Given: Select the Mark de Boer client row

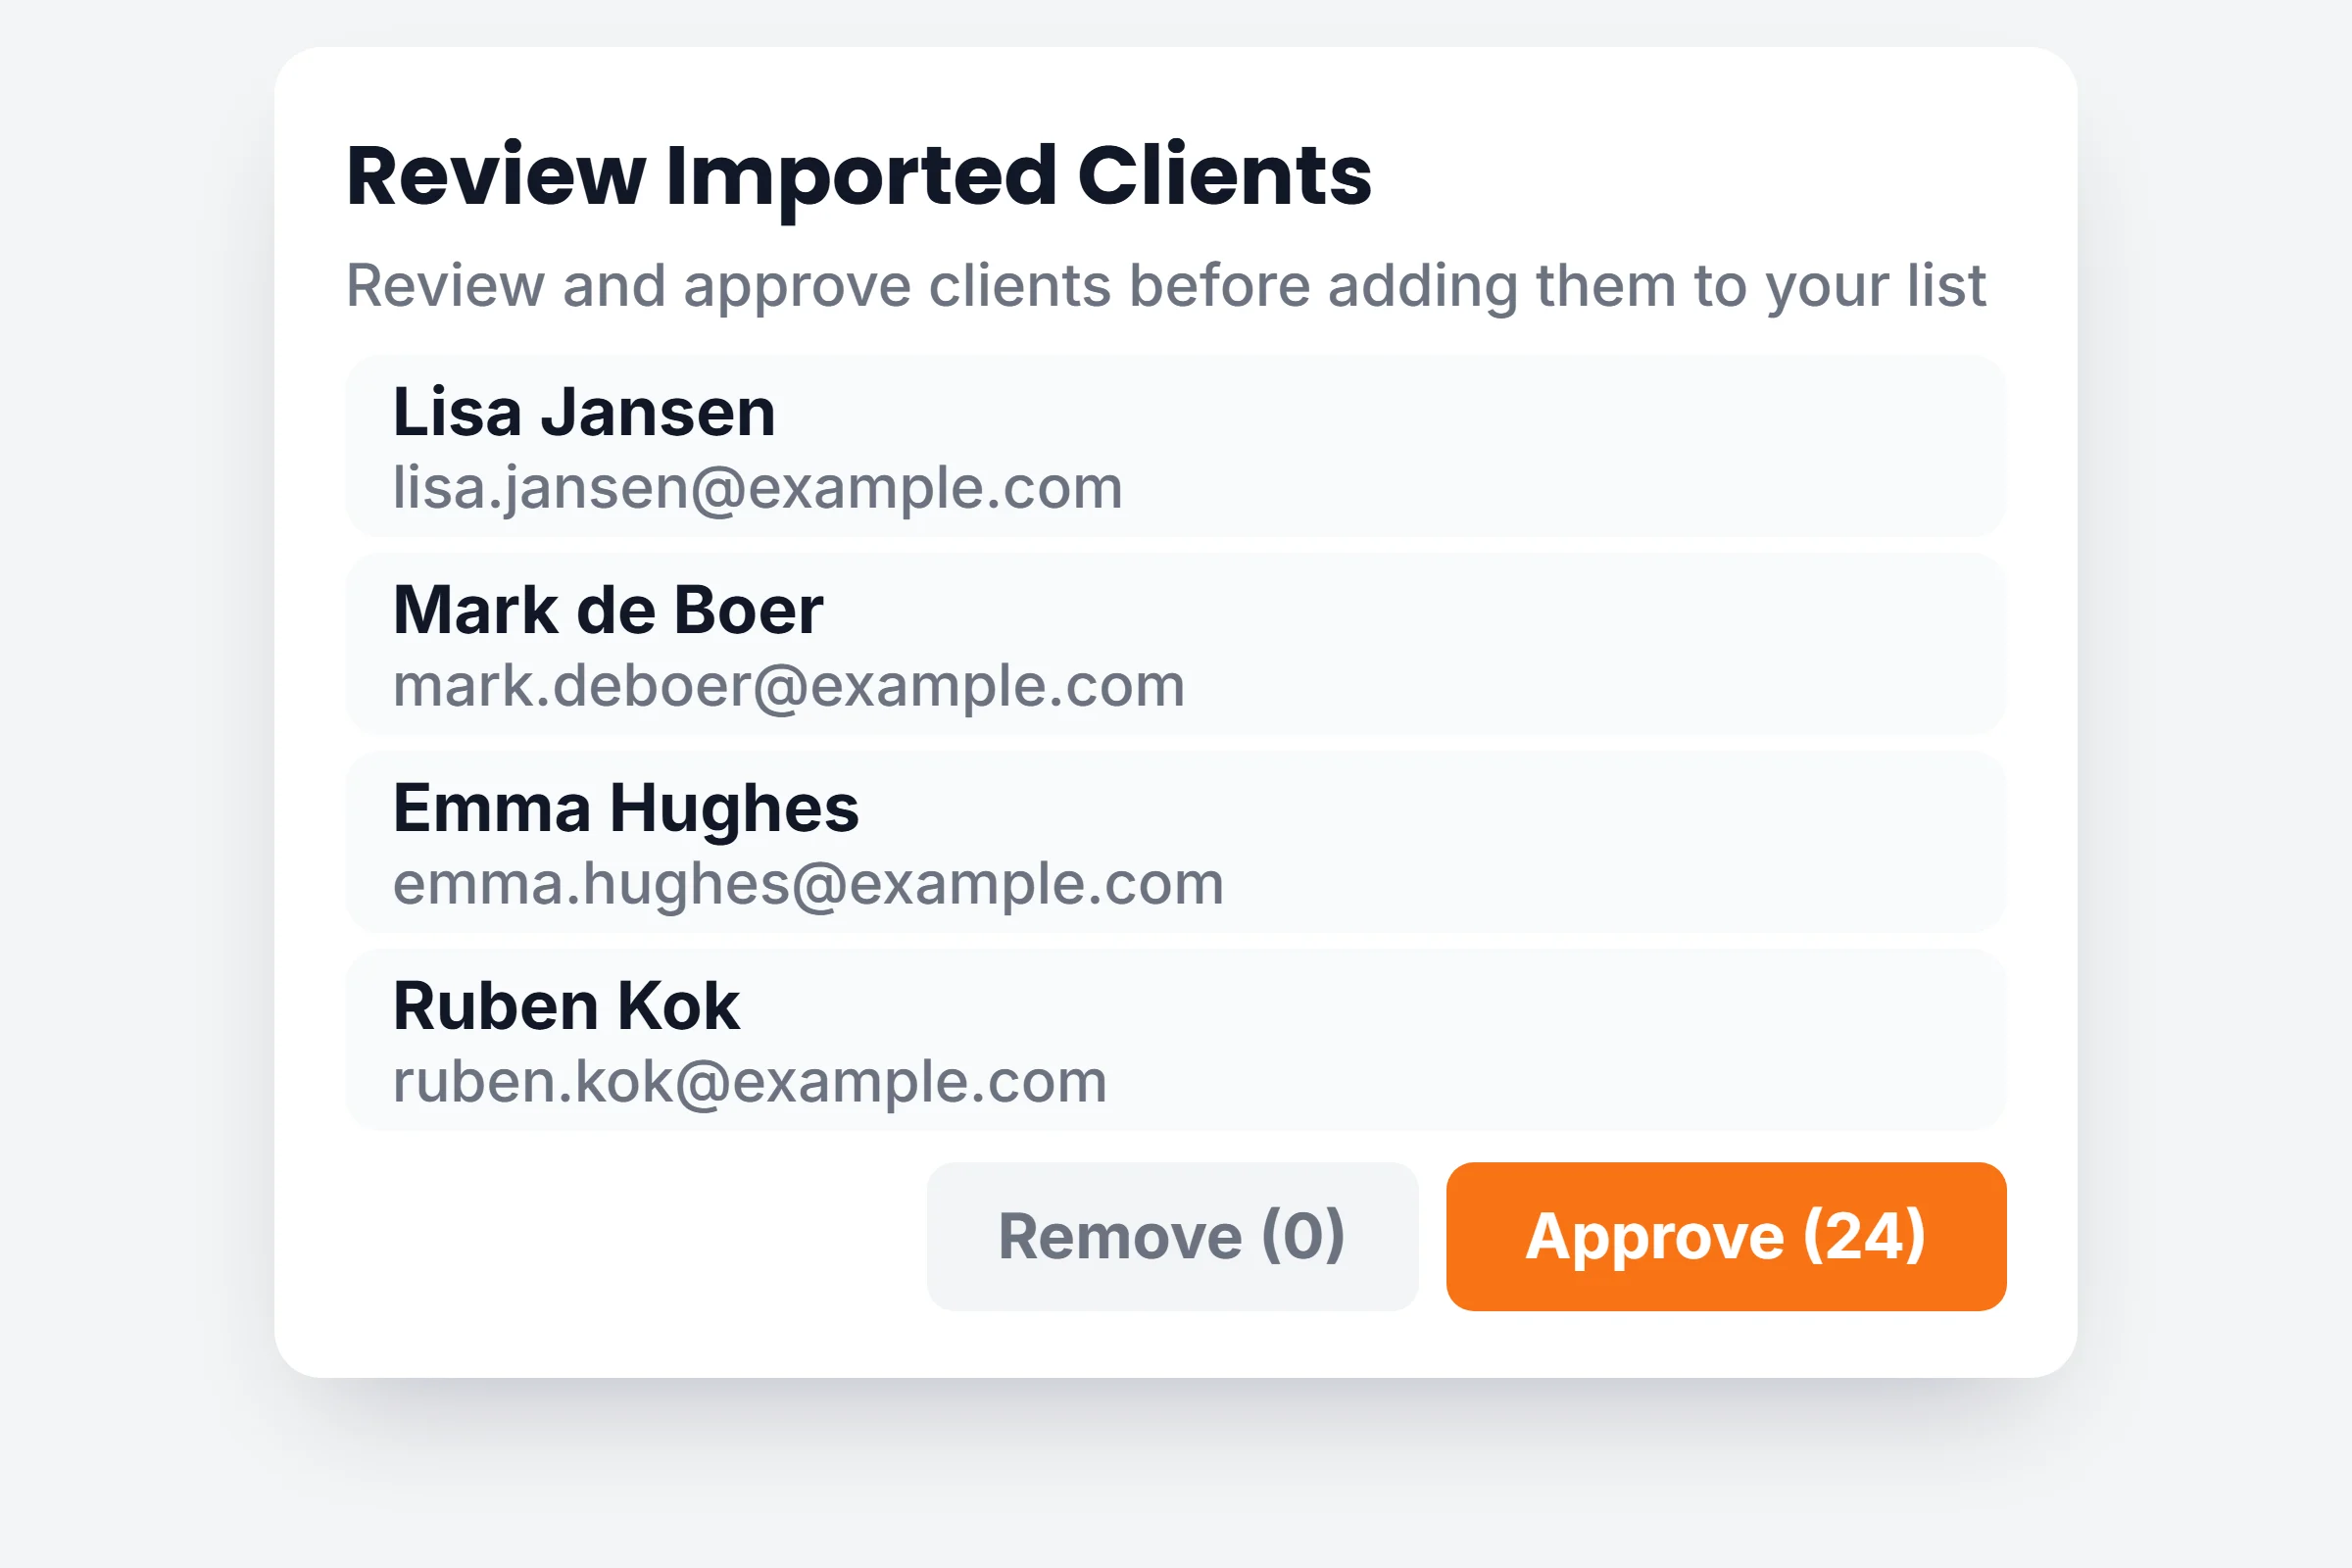Looking at the screenshot, I should click(1175, 644).
